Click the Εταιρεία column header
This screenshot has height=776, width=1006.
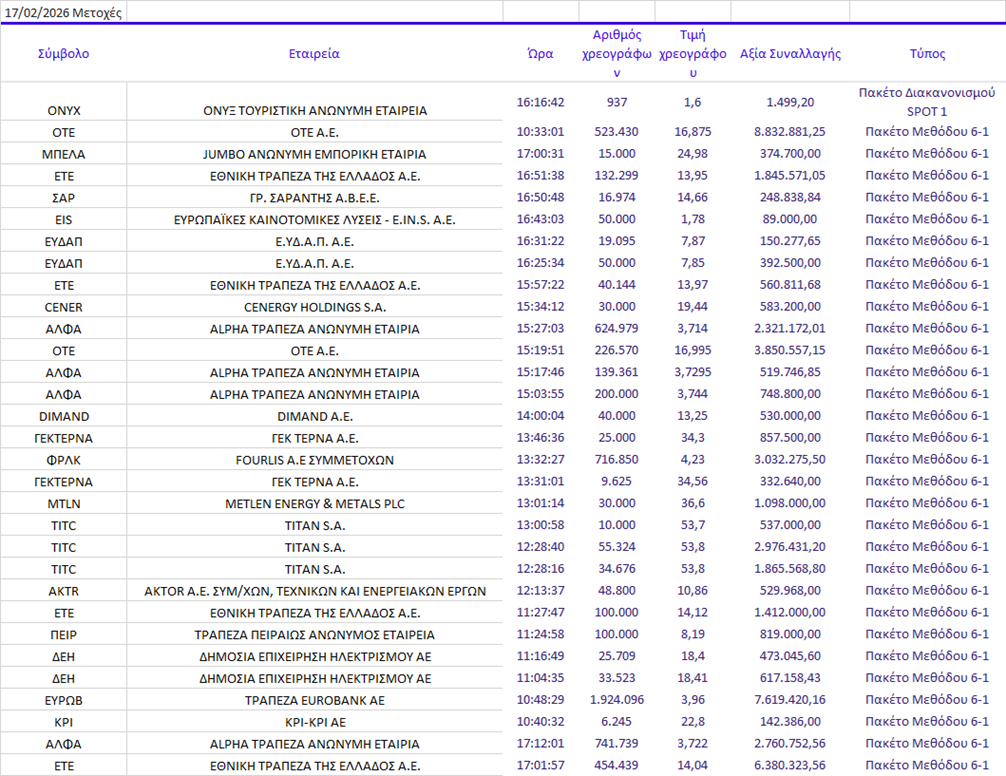pos(314,54)
